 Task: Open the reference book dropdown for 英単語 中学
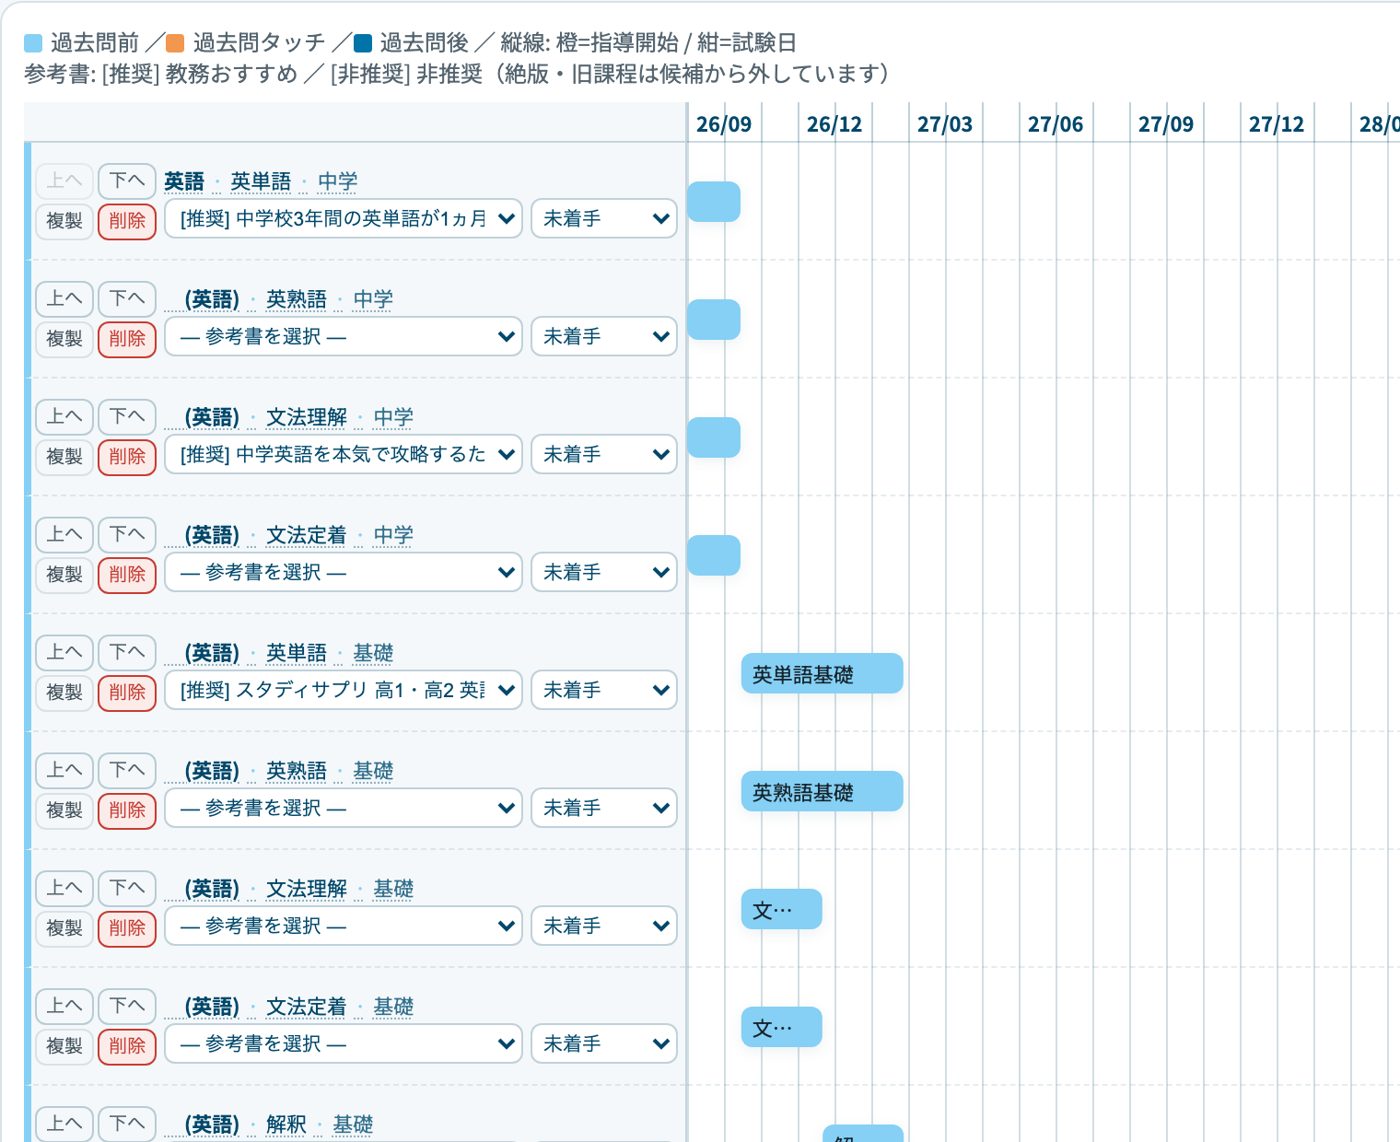coord(343,219)
